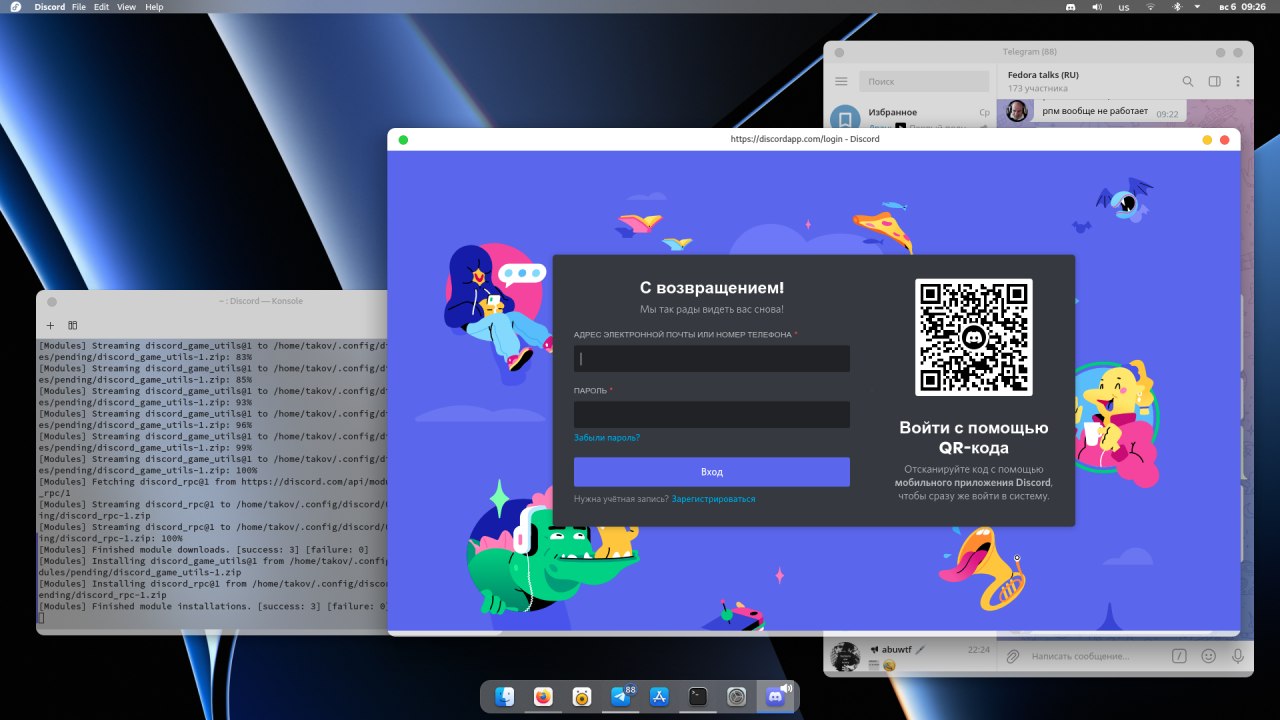1280x720 pixels.
Task: Click the Telegram attach file paperclip
Action: coord(1012,656)
